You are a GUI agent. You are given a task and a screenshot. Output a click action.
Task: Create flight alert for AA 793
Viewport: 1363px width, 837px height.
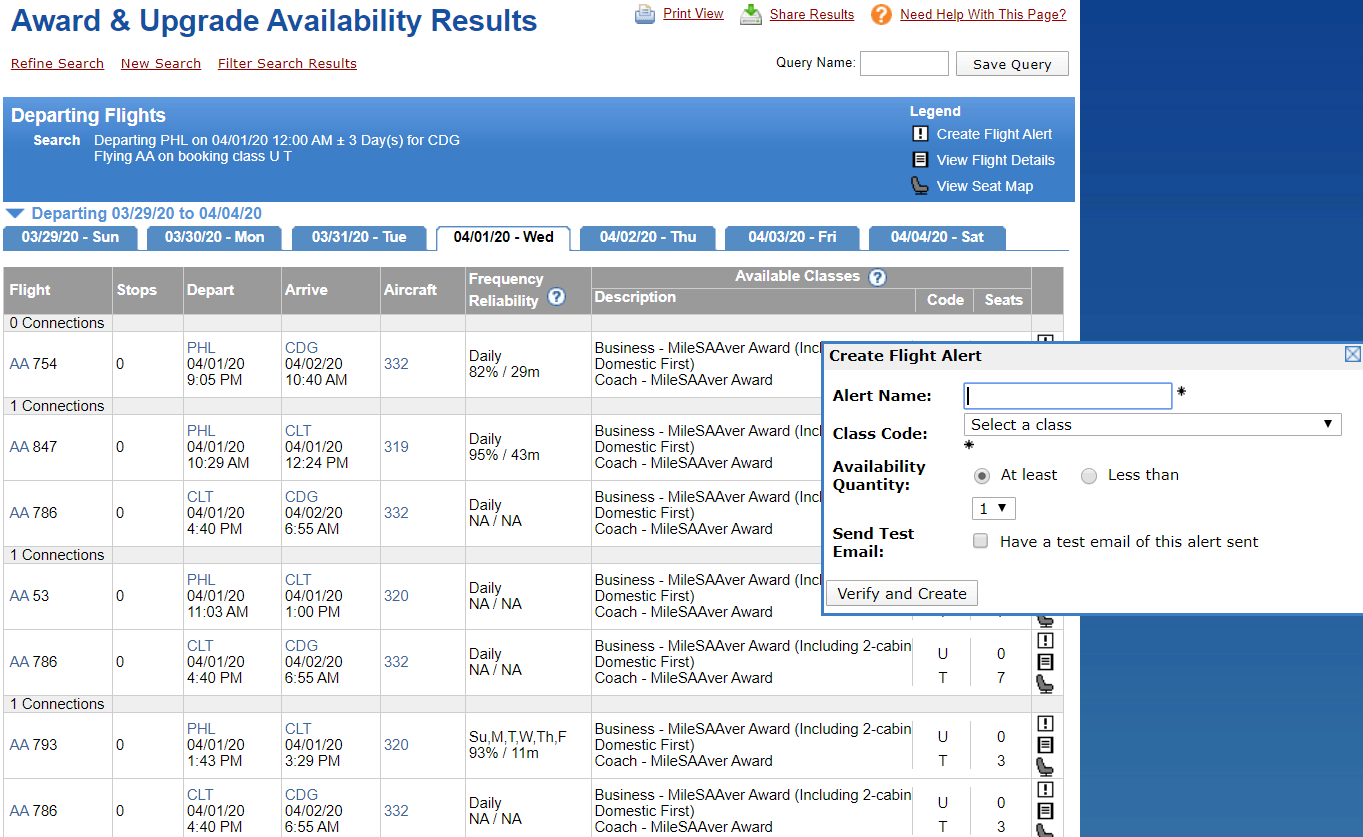click(x=1045, y=724)
